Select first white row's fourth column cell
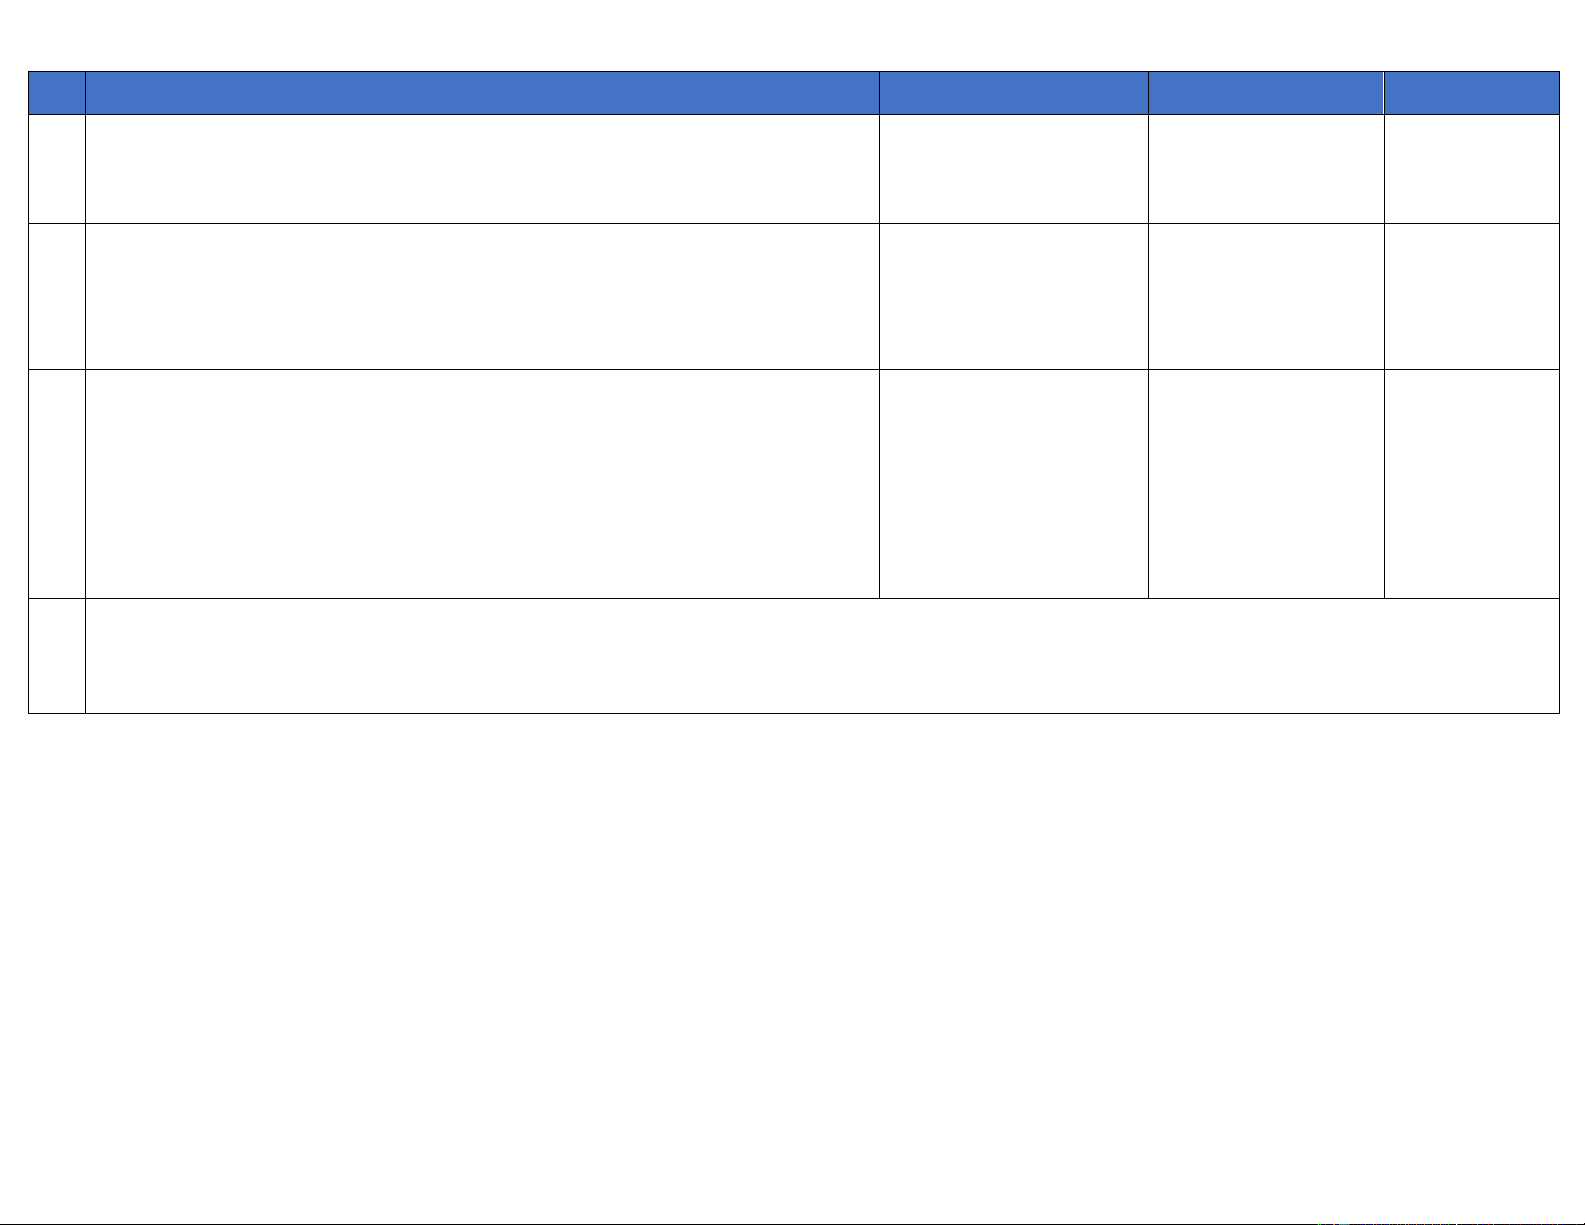Viewport: 1585px width, 1225px height. pos(1266,168)
